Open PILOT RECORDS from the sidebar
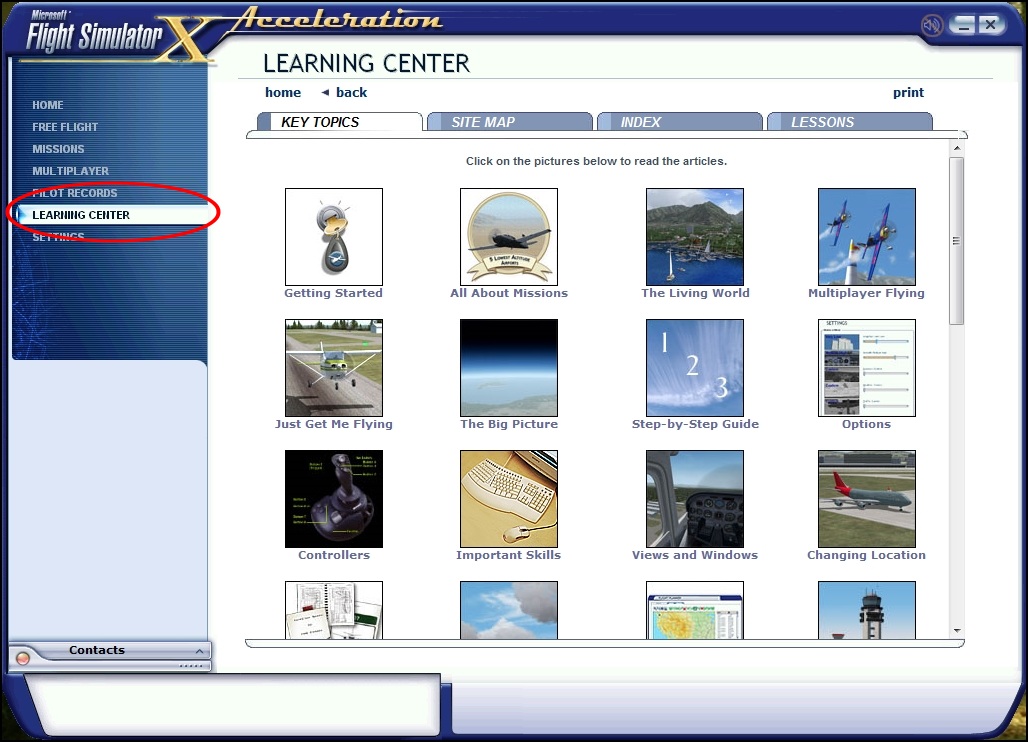The width and height of the screenshot is (1028, 742). (75, 193)
